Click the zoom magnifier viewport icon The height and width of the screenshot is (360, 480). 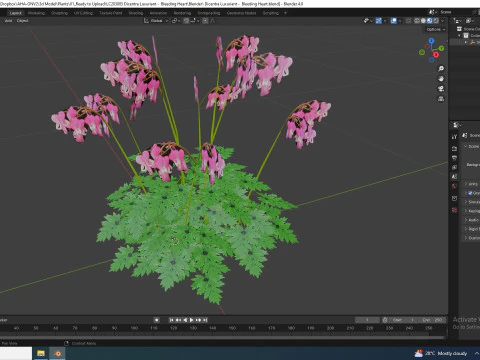(x=441, y=69)
